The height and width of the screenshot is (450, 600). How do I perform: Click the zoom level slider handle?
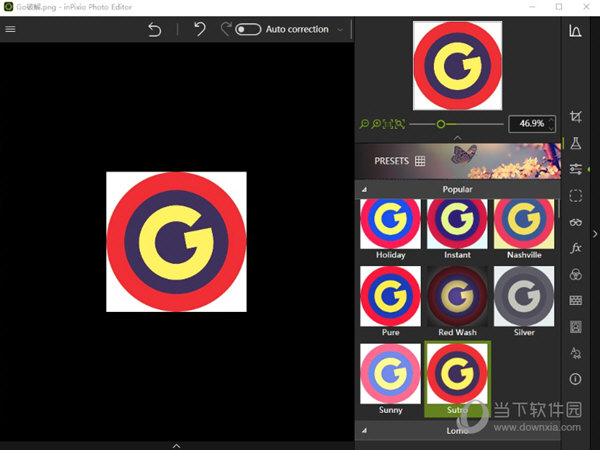(x=440, y=124)
